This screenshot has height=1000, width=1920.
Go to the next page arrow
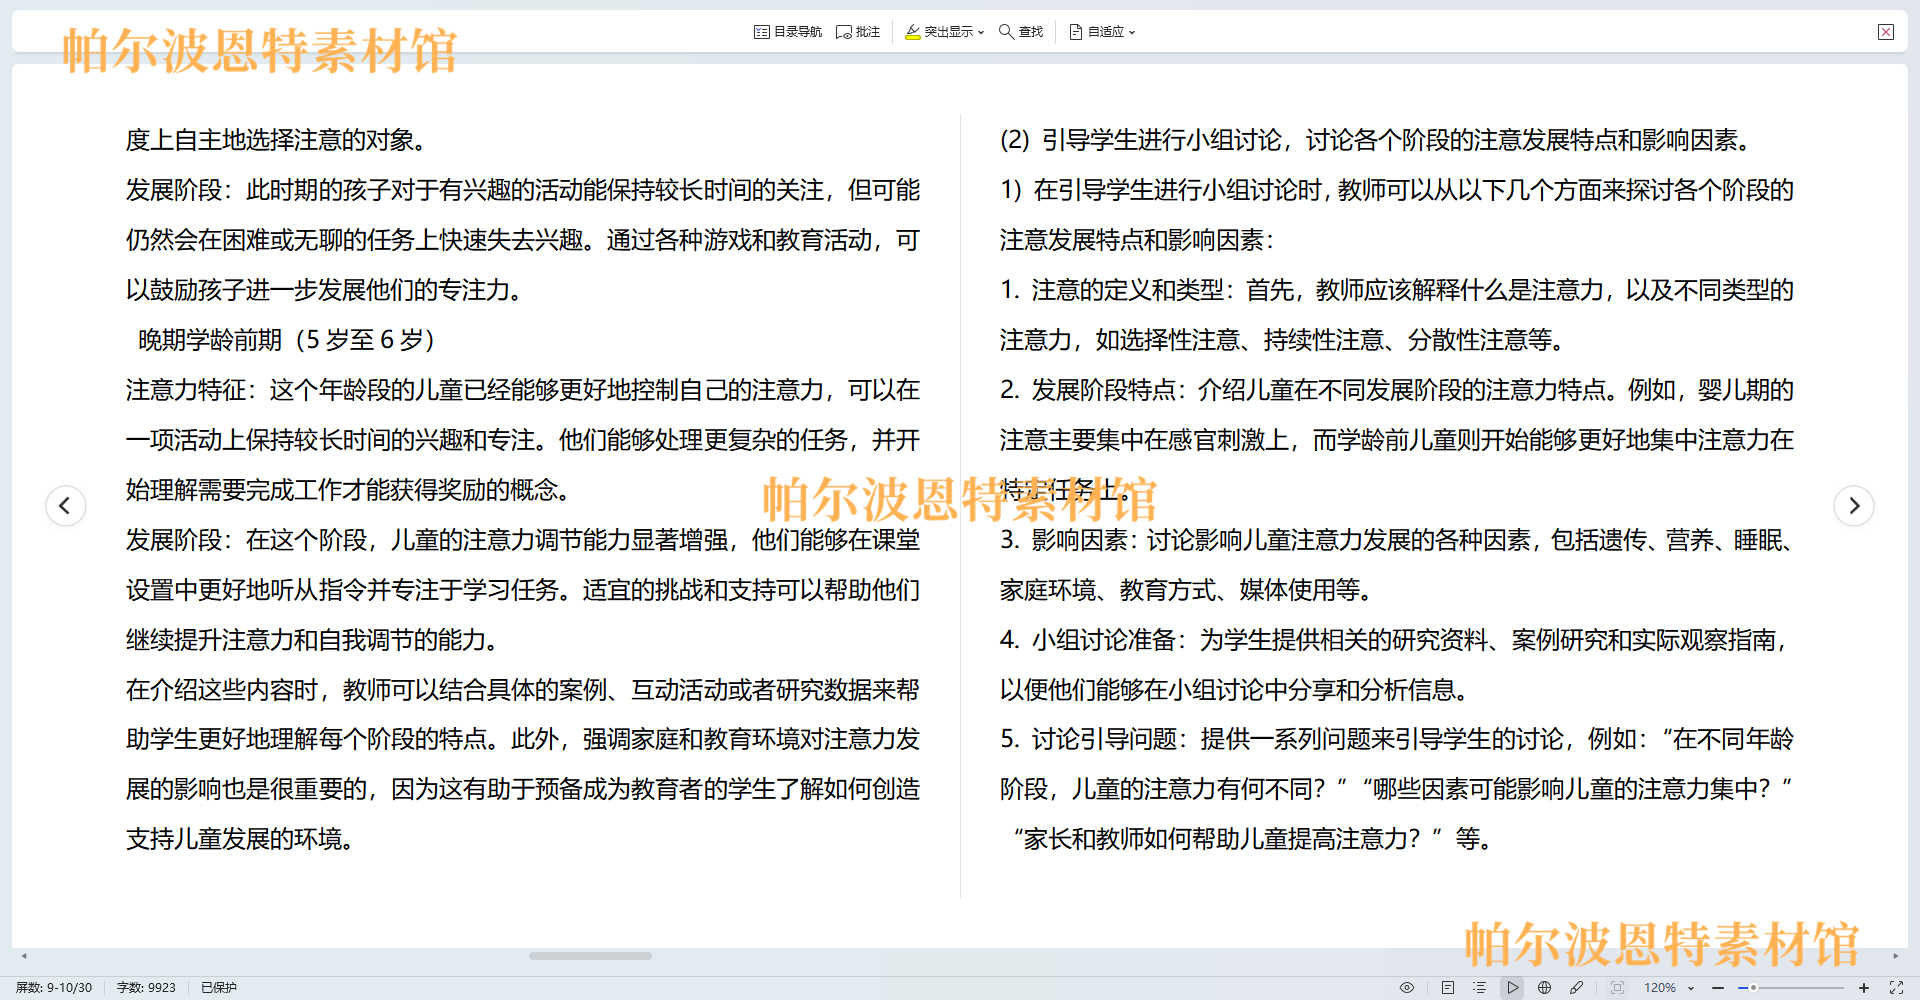pyautogui.click(x=1854, y=505)
